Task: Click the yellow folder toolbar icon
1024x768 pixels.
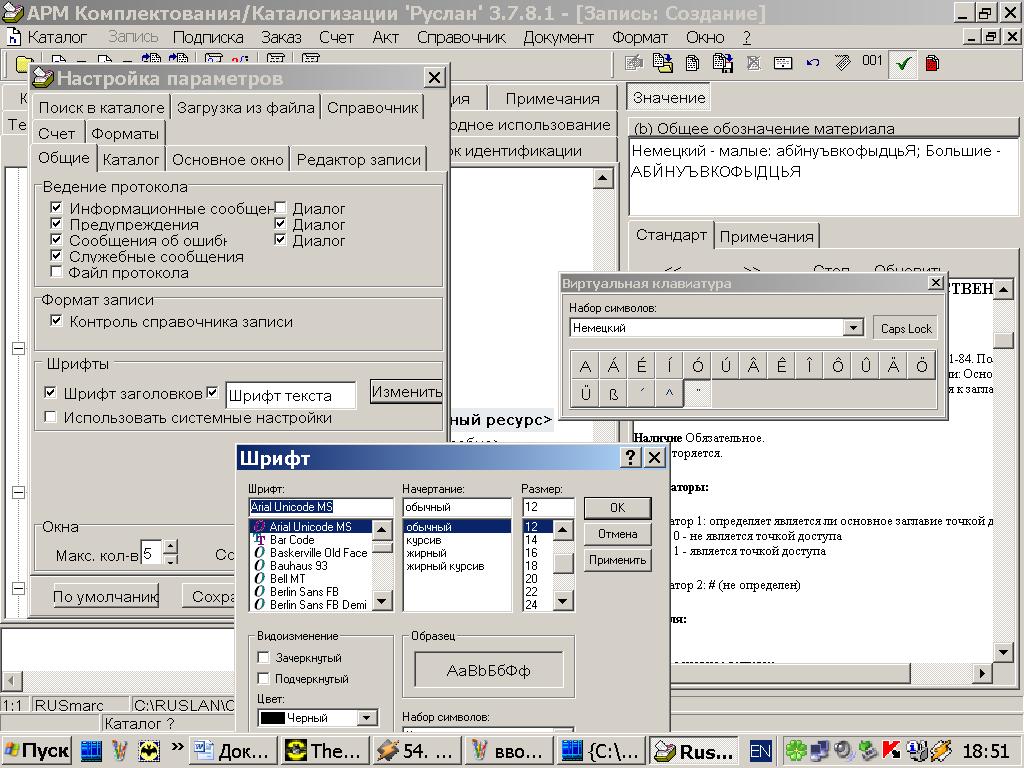Action: coord(24,64)
